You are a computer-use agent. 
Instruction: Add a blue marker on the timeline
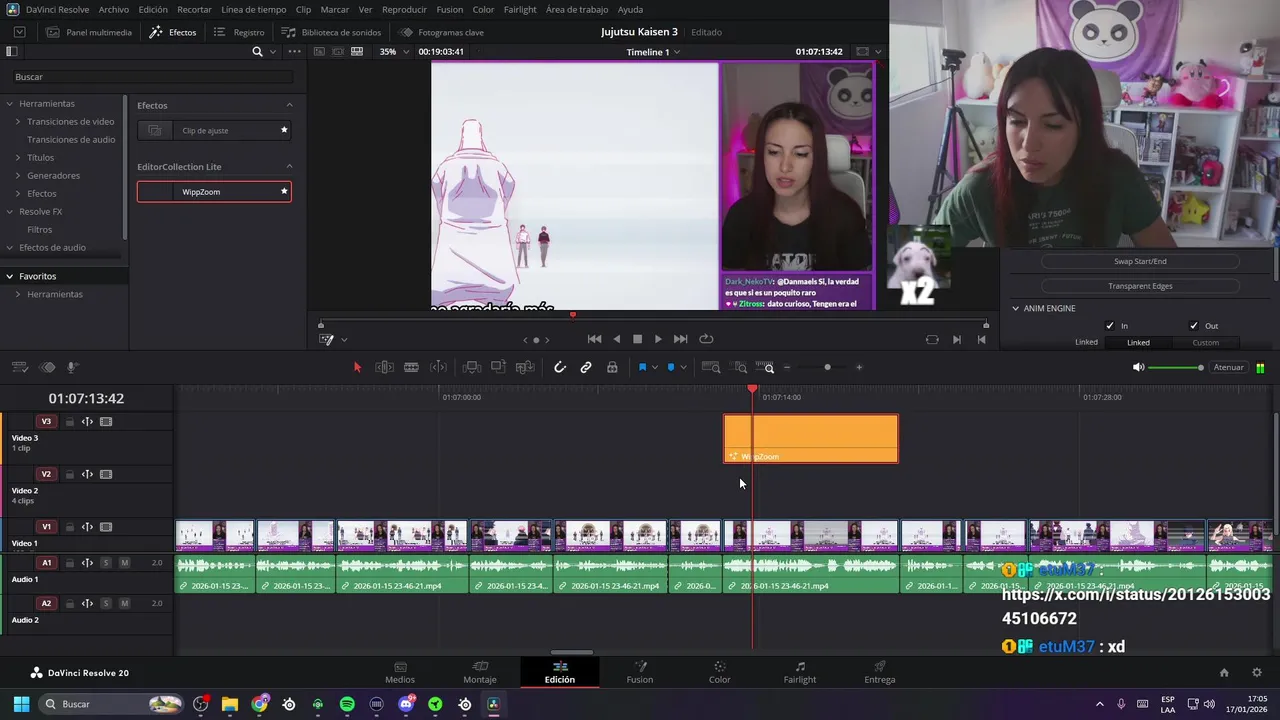(x=671, y=367)
